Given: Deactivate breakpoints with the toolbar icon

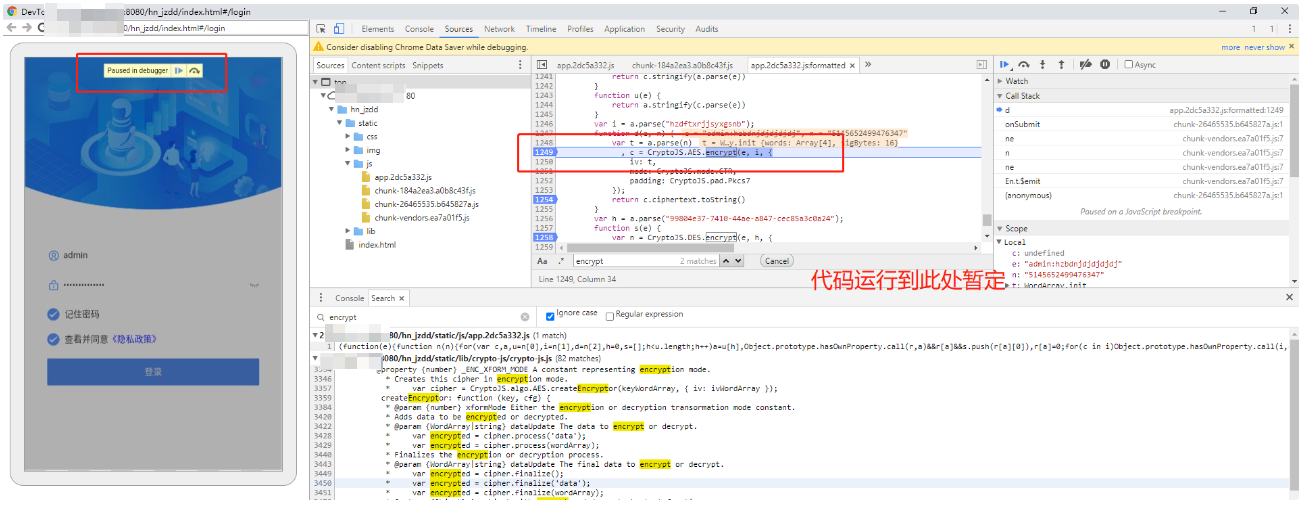Looking at the screenshot, I should 1085,64.
